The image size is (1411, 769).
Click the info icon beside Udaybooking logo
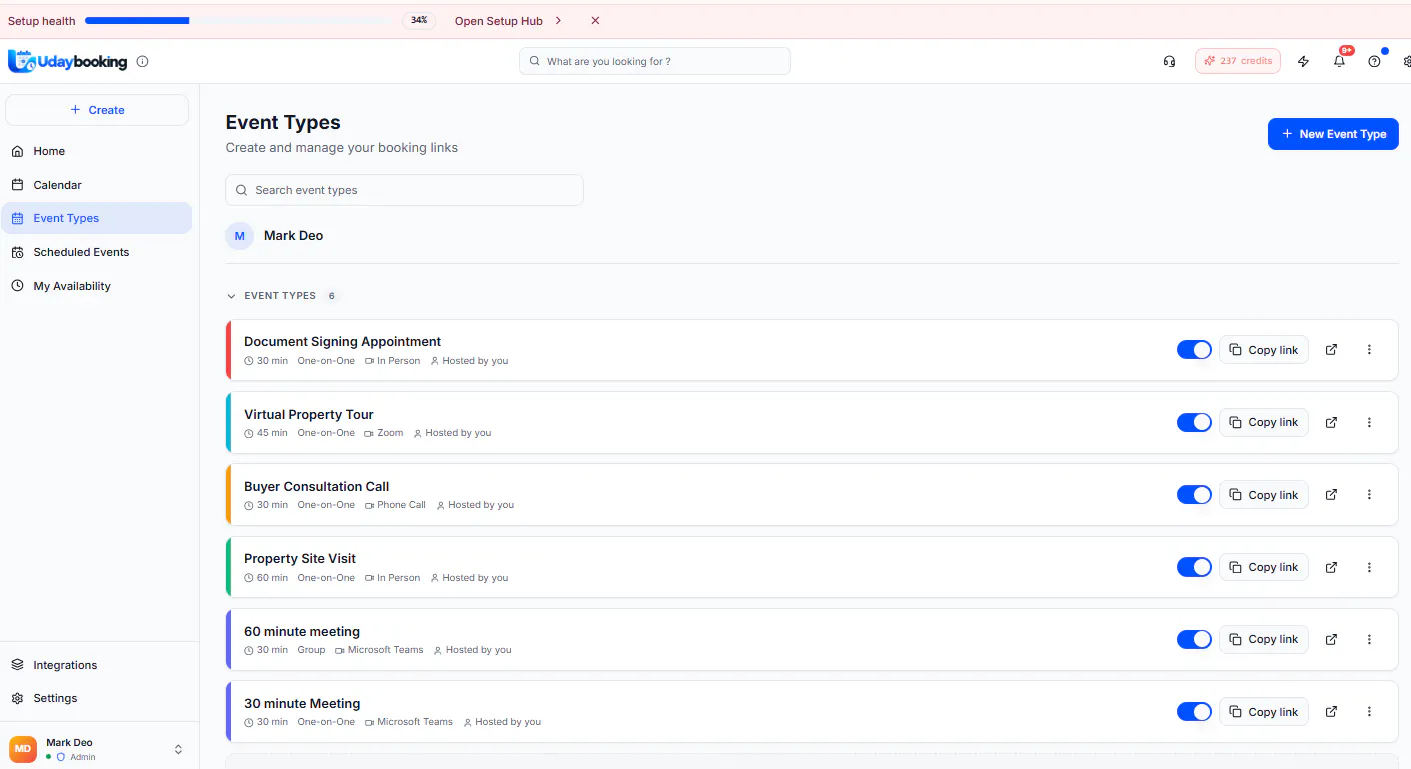click(142, 61)
